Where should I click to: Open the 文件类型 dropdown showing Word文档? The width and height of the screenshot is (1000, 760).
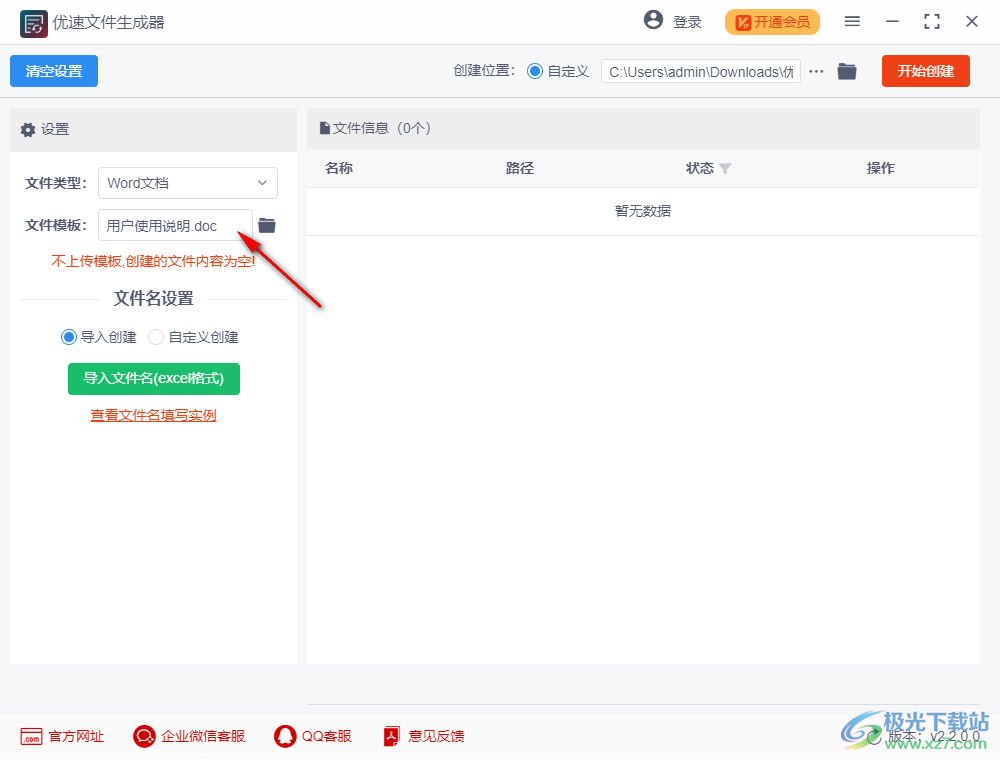[187, 183]
